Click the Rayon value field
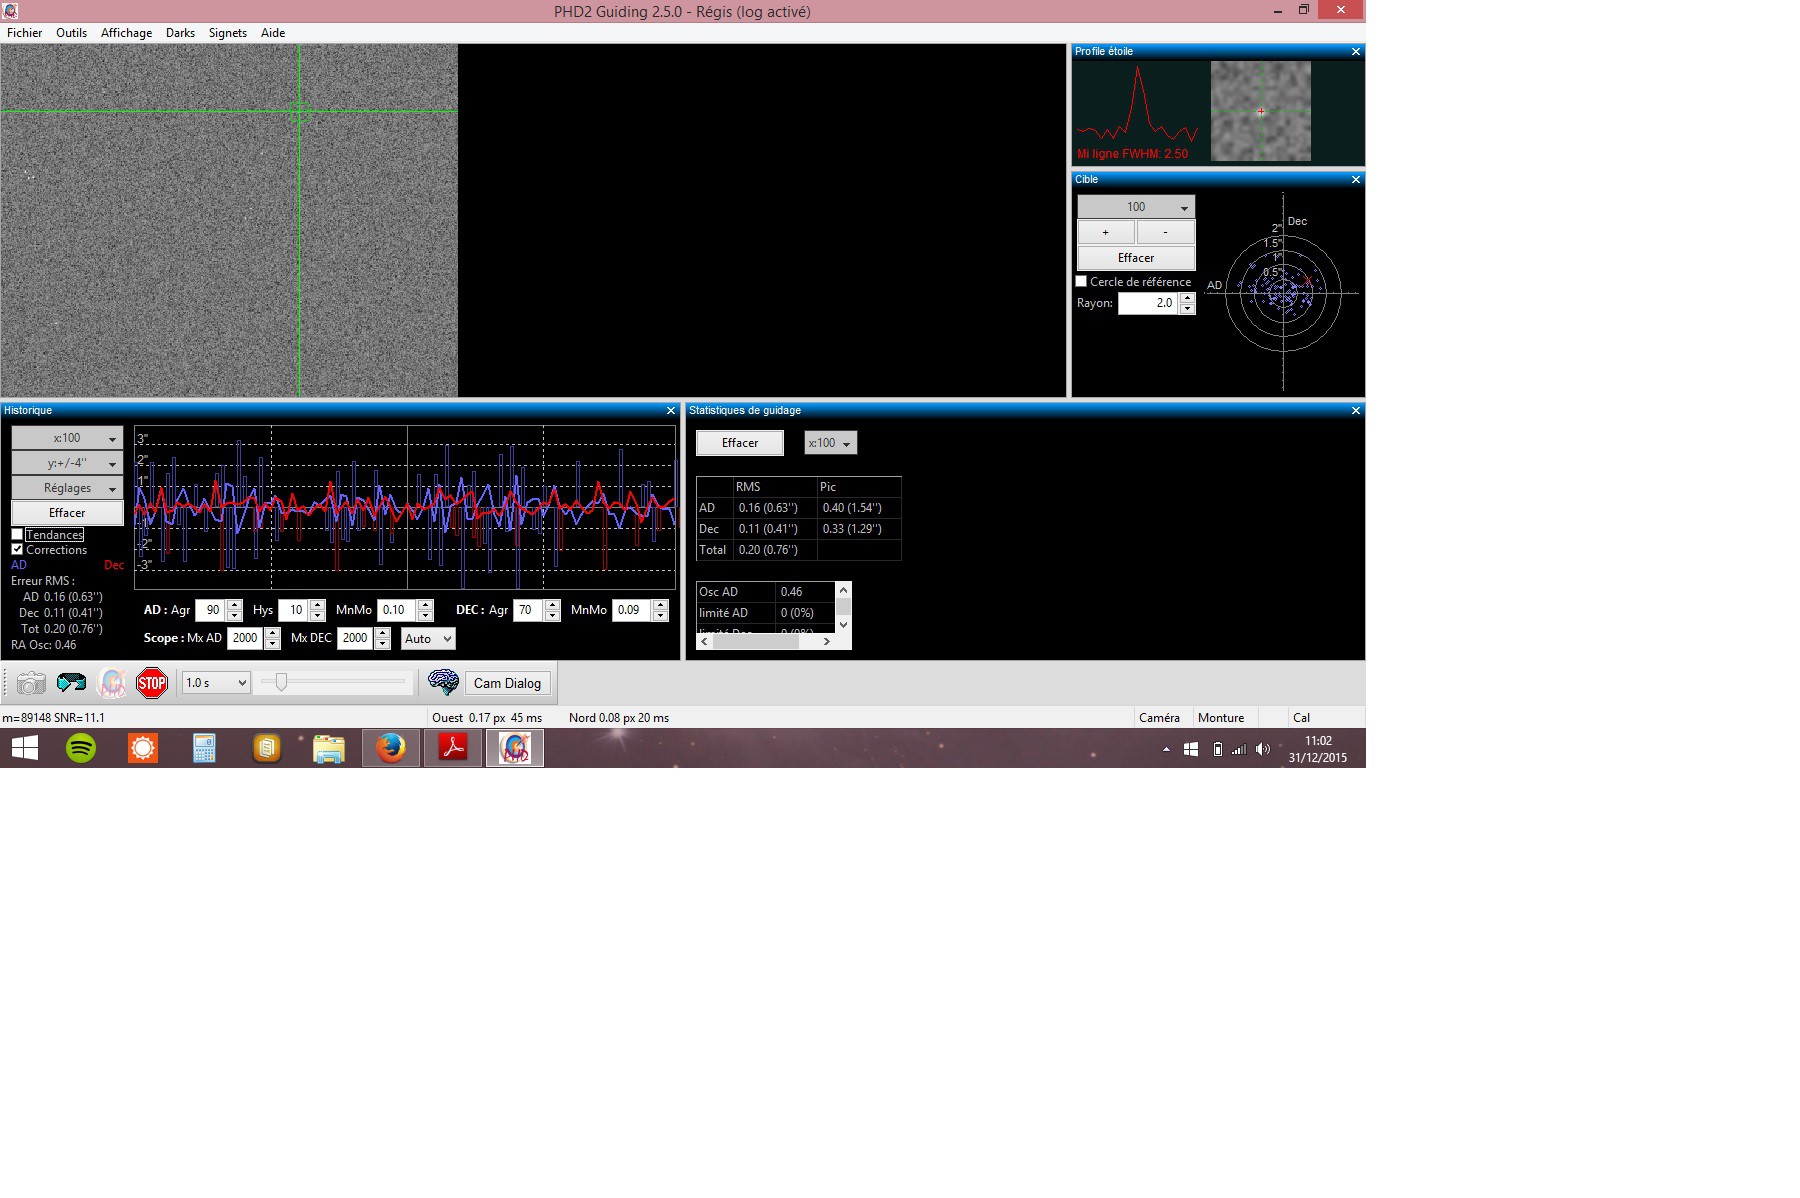This screenshot has height=1198, width=1800. pyautogui.click(x=1148, y=303)
